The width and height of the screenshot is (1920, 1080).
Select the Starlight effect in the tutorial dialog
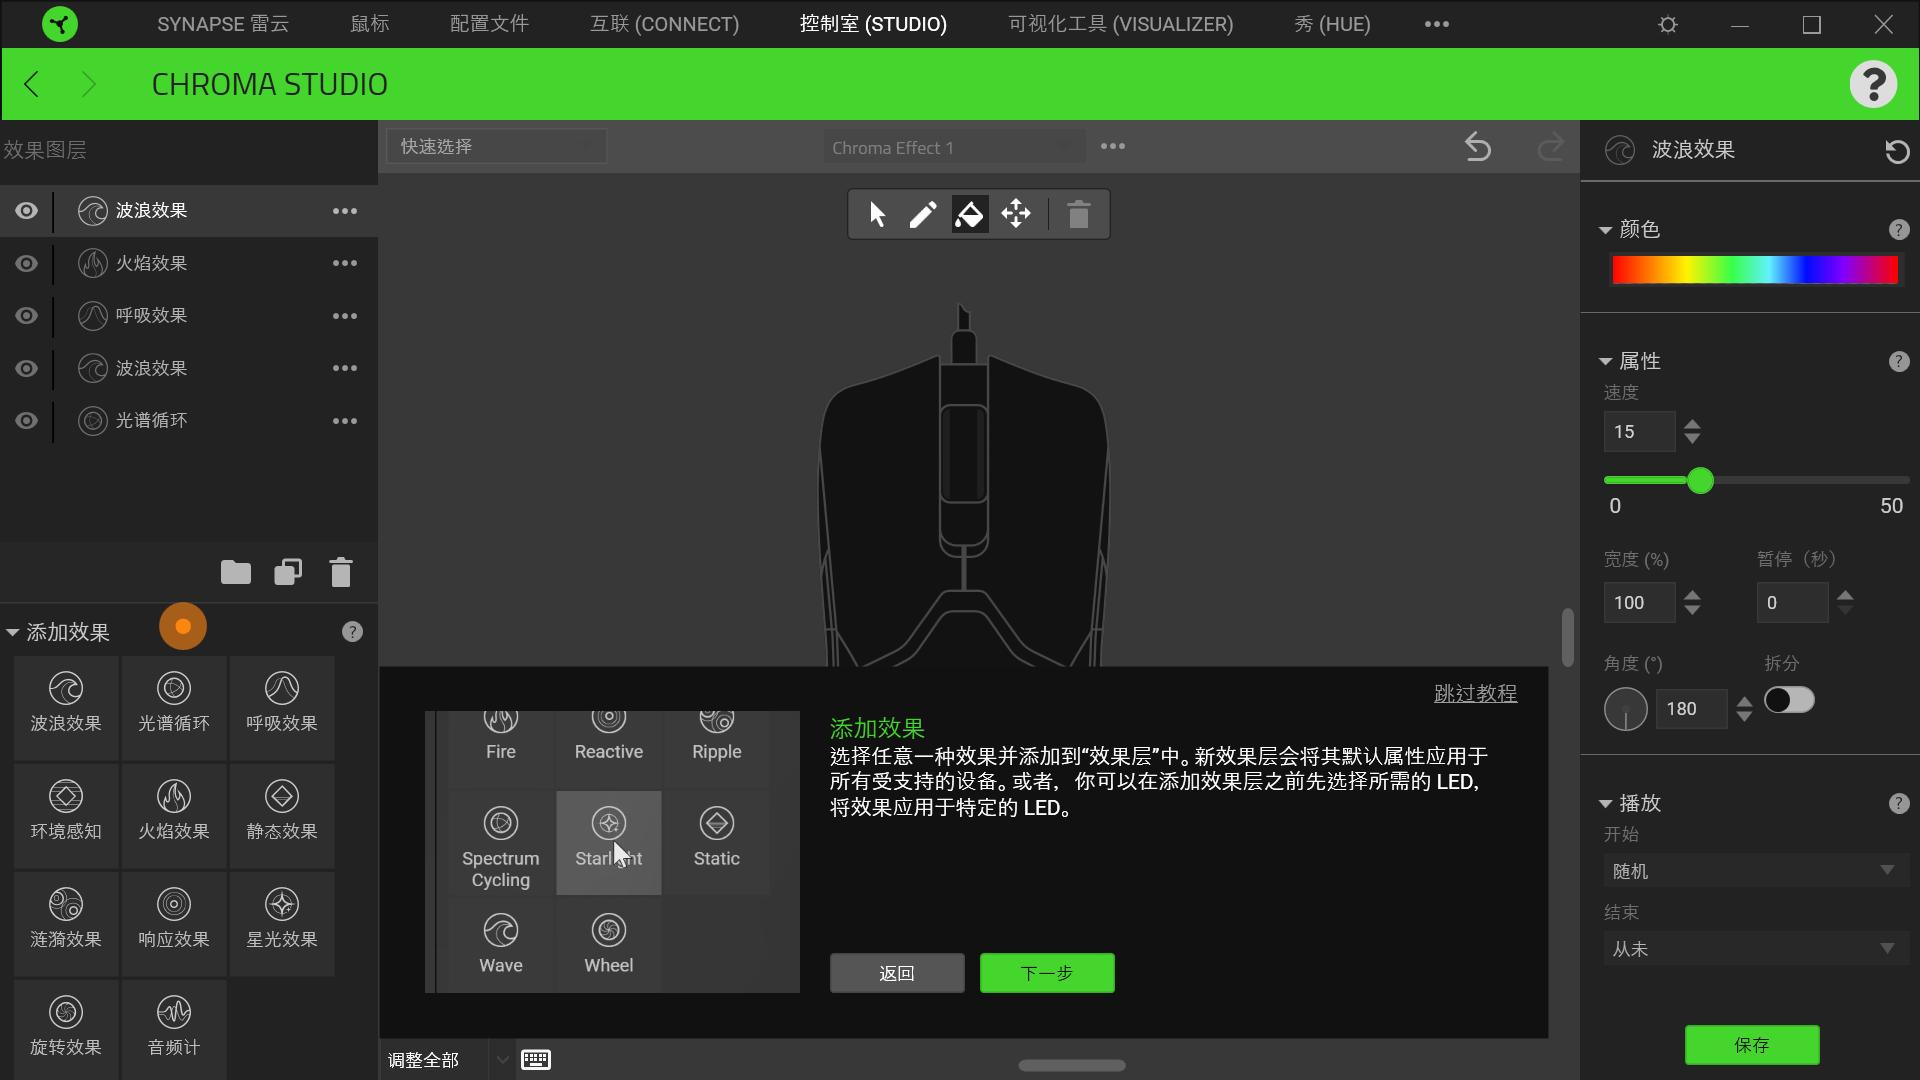608,843
